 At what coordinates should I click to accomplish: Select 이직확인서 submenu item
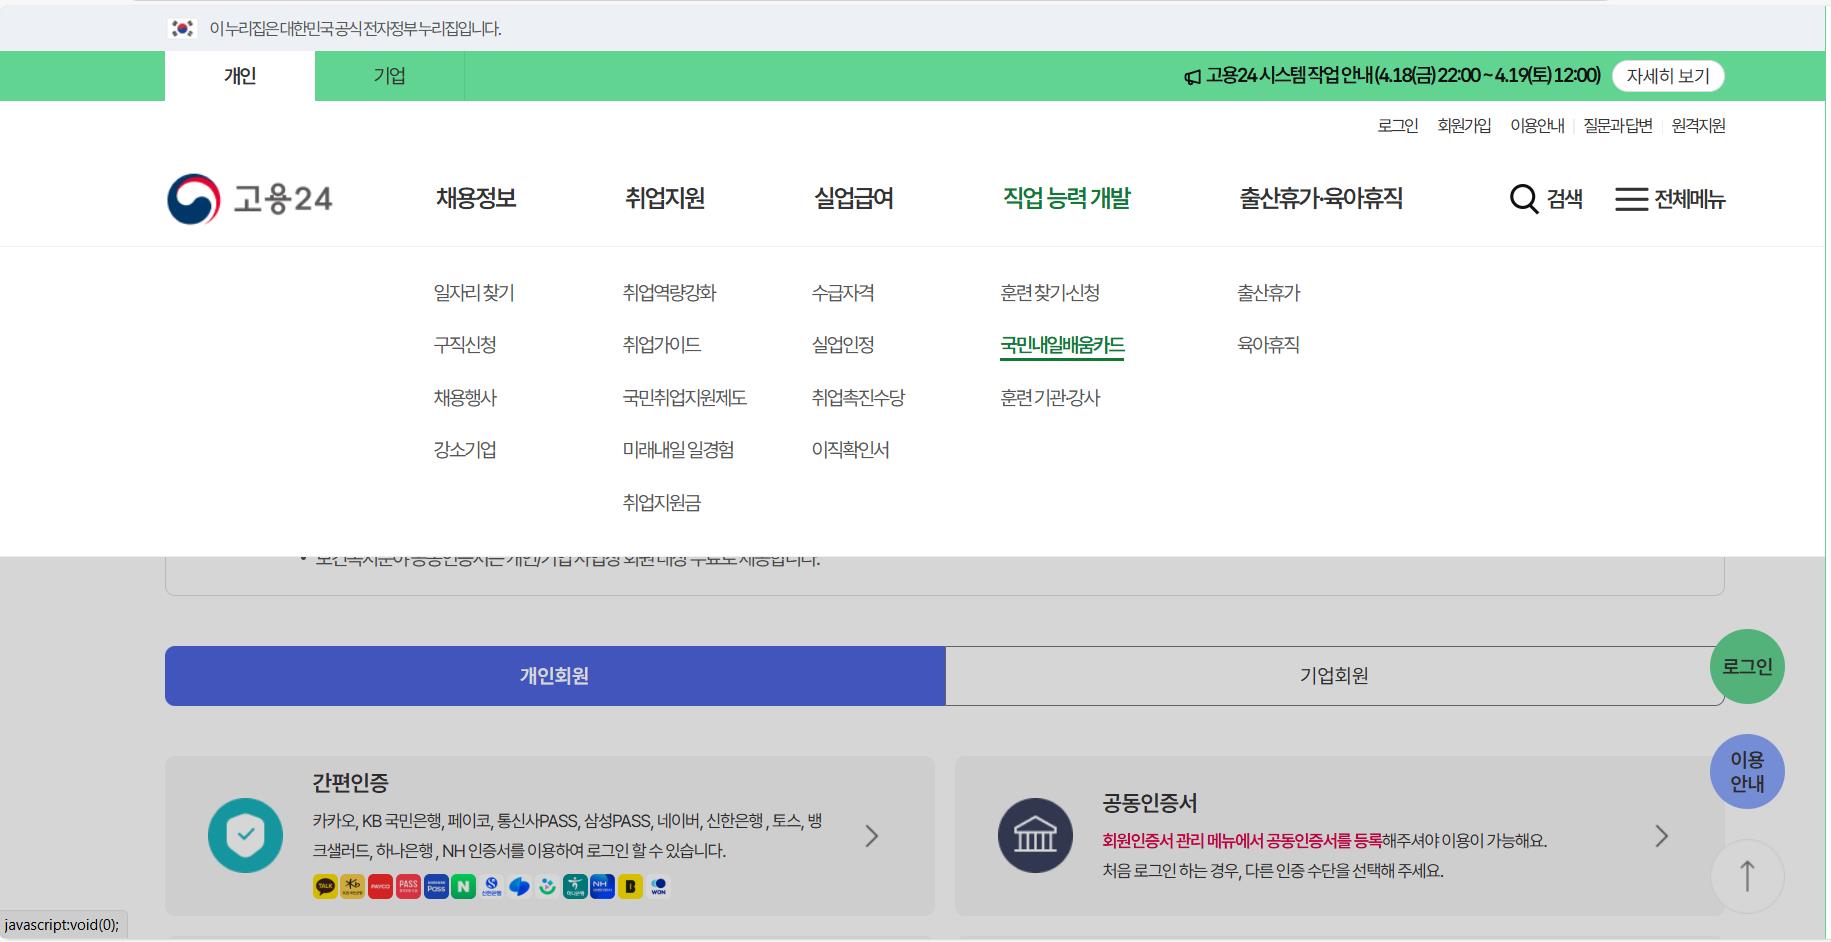point(850,450)
